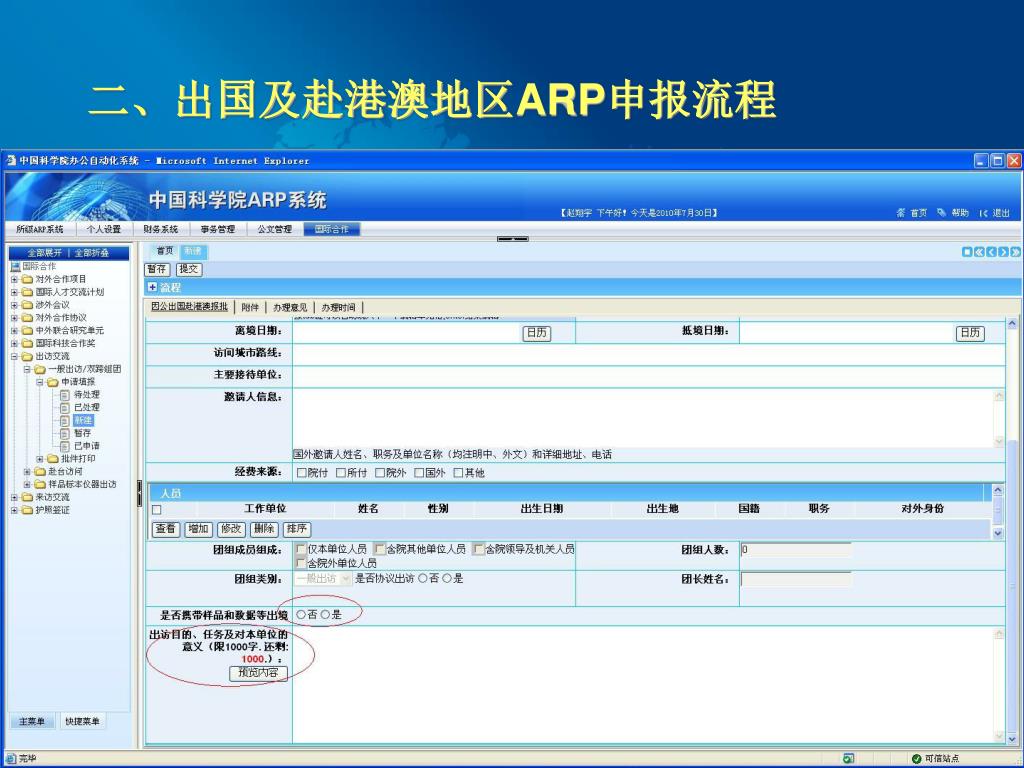
Task: Click the folder icon of 护照签证
Action: (x=27, y=510)
